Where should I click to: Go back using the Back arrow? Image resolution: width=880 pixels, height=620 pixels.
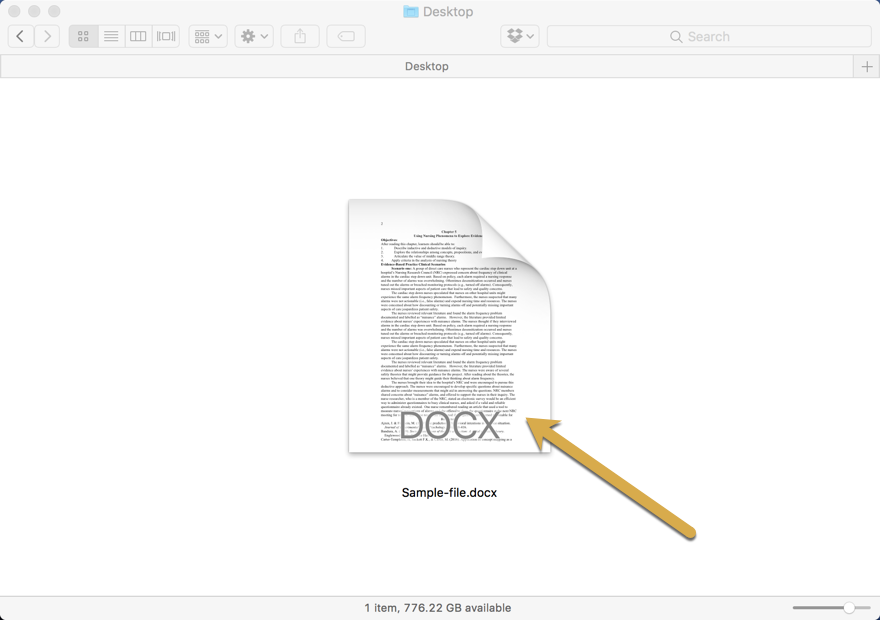coord(21,36)
